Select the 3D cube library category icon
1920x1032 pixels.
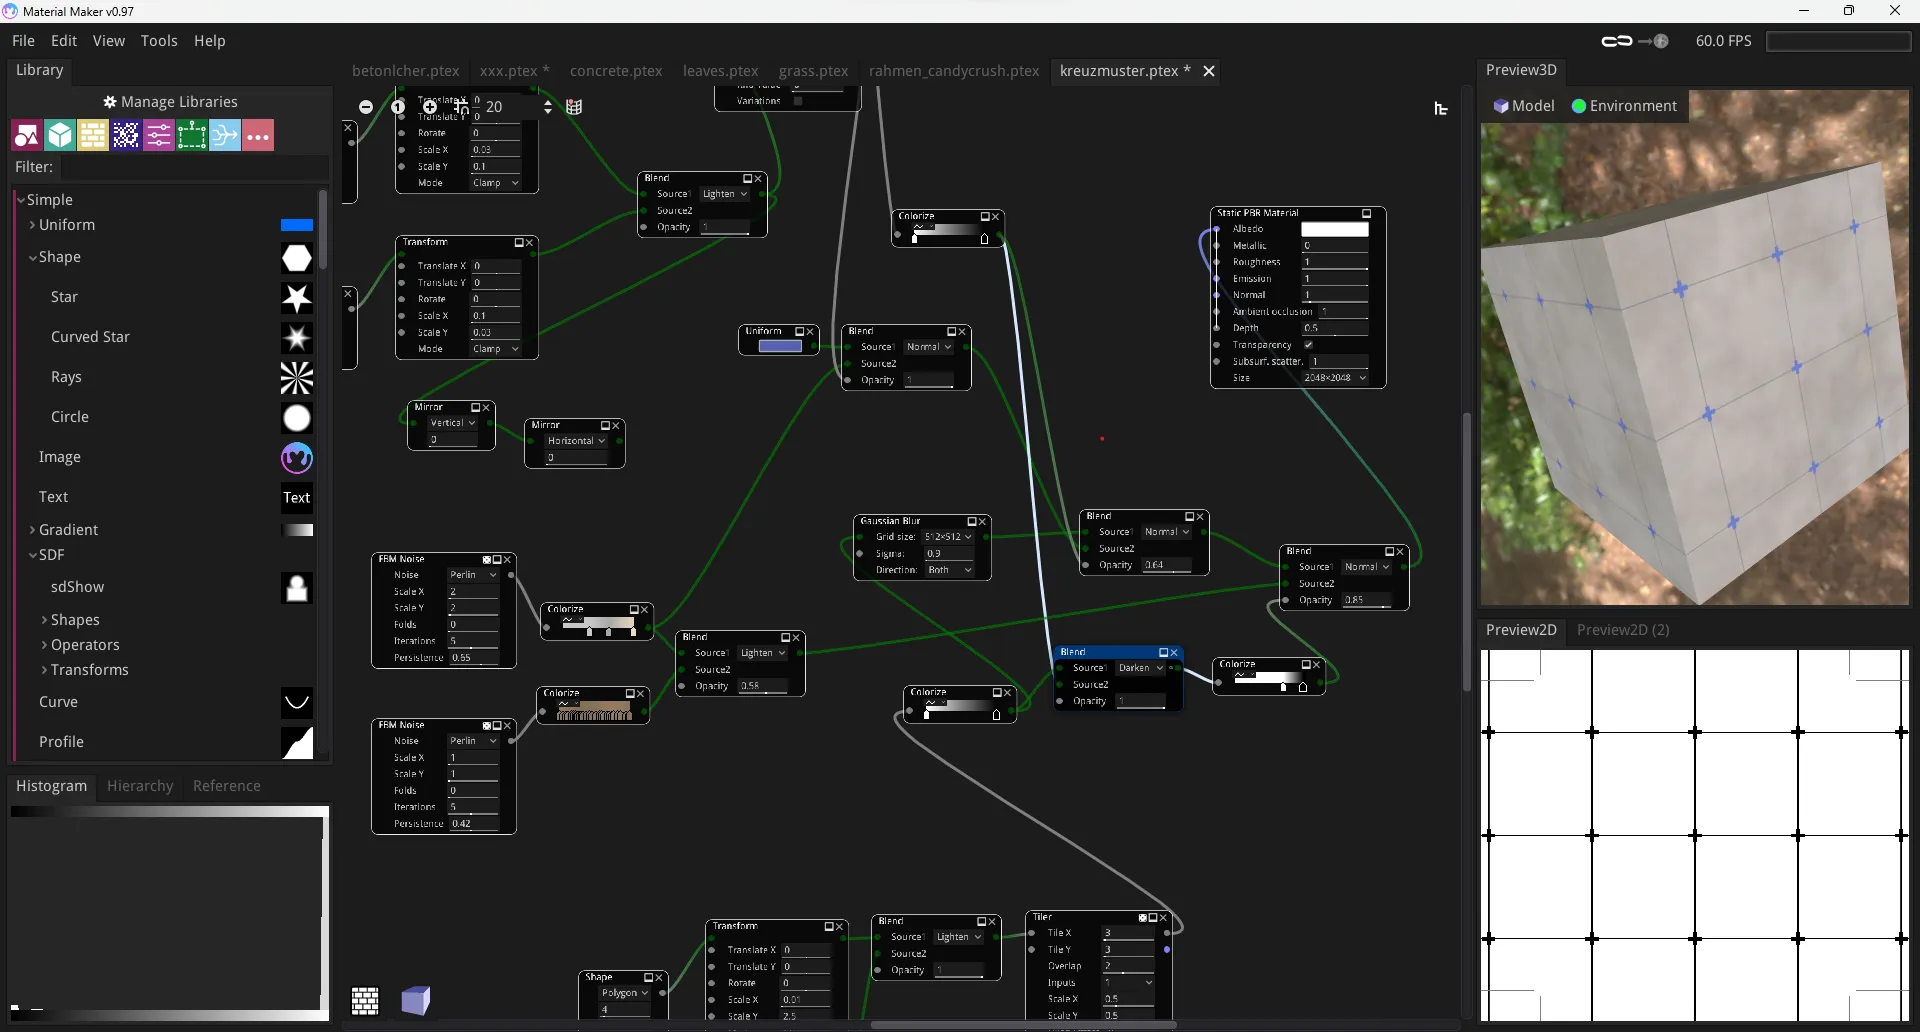point(60,136)
